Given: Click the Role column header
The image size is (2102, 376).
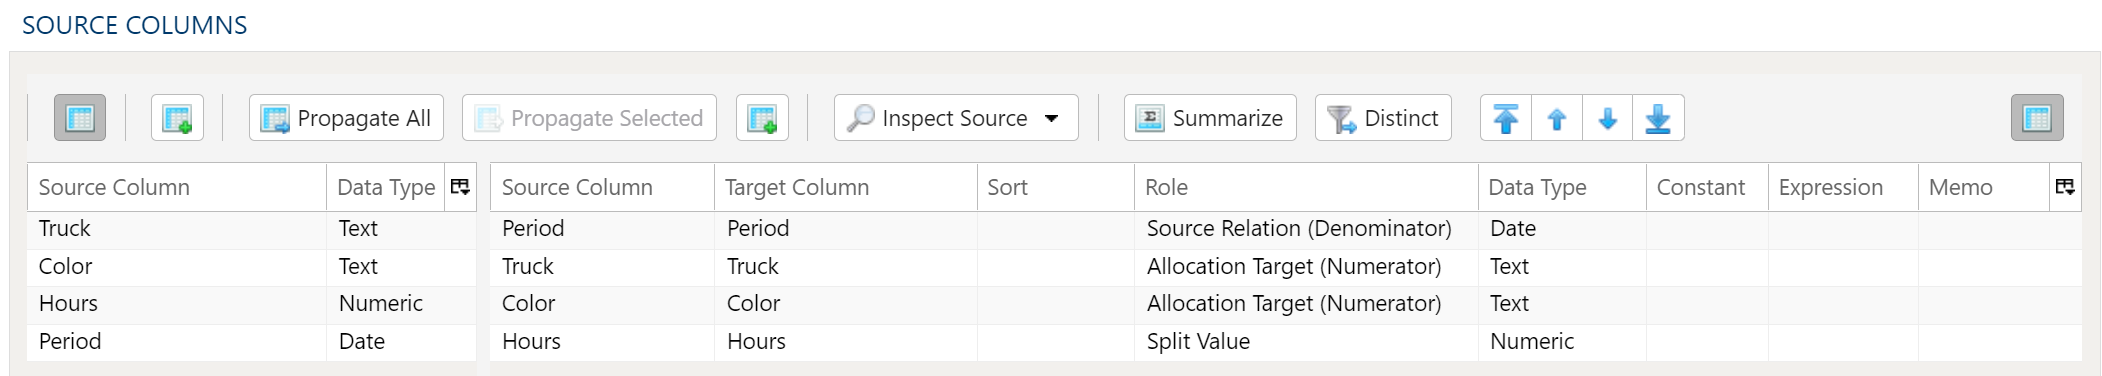Looking at the screenshot, I should point(1306,187).
